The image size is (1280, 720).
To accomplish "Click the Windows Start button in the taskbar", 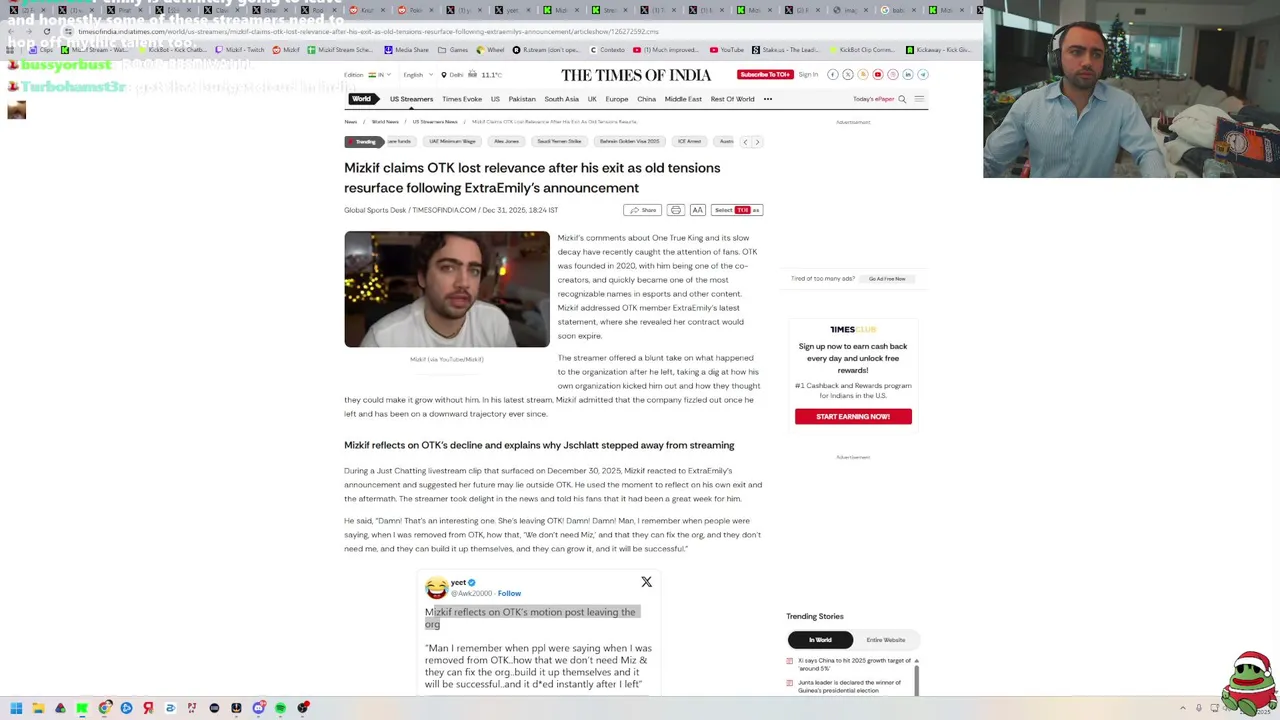I will pos(16,708).
